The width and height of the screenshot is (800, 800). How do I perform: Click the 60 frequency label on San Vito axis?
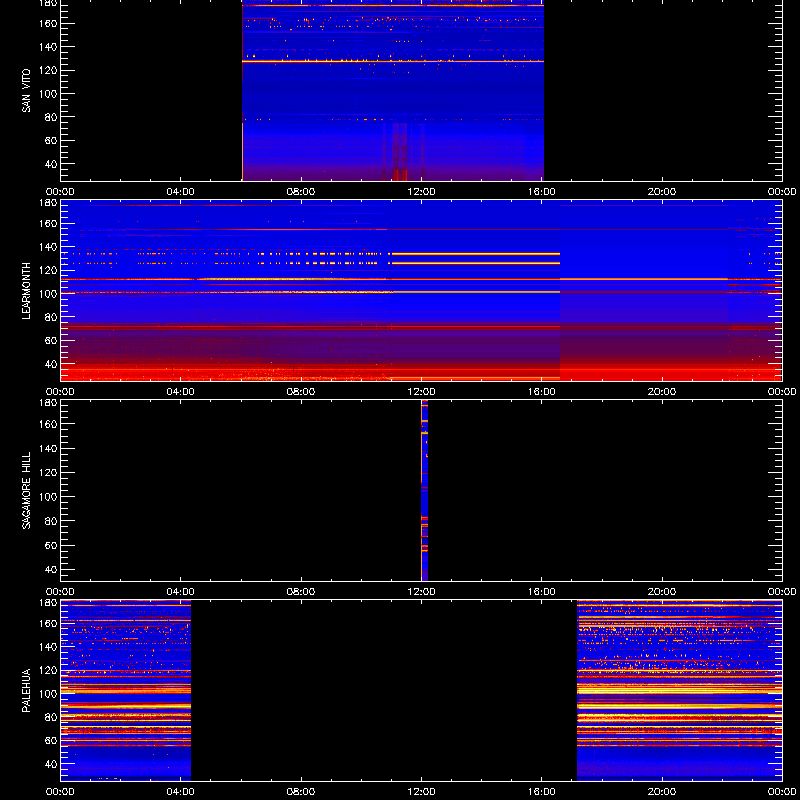click(x=51, y=141)
